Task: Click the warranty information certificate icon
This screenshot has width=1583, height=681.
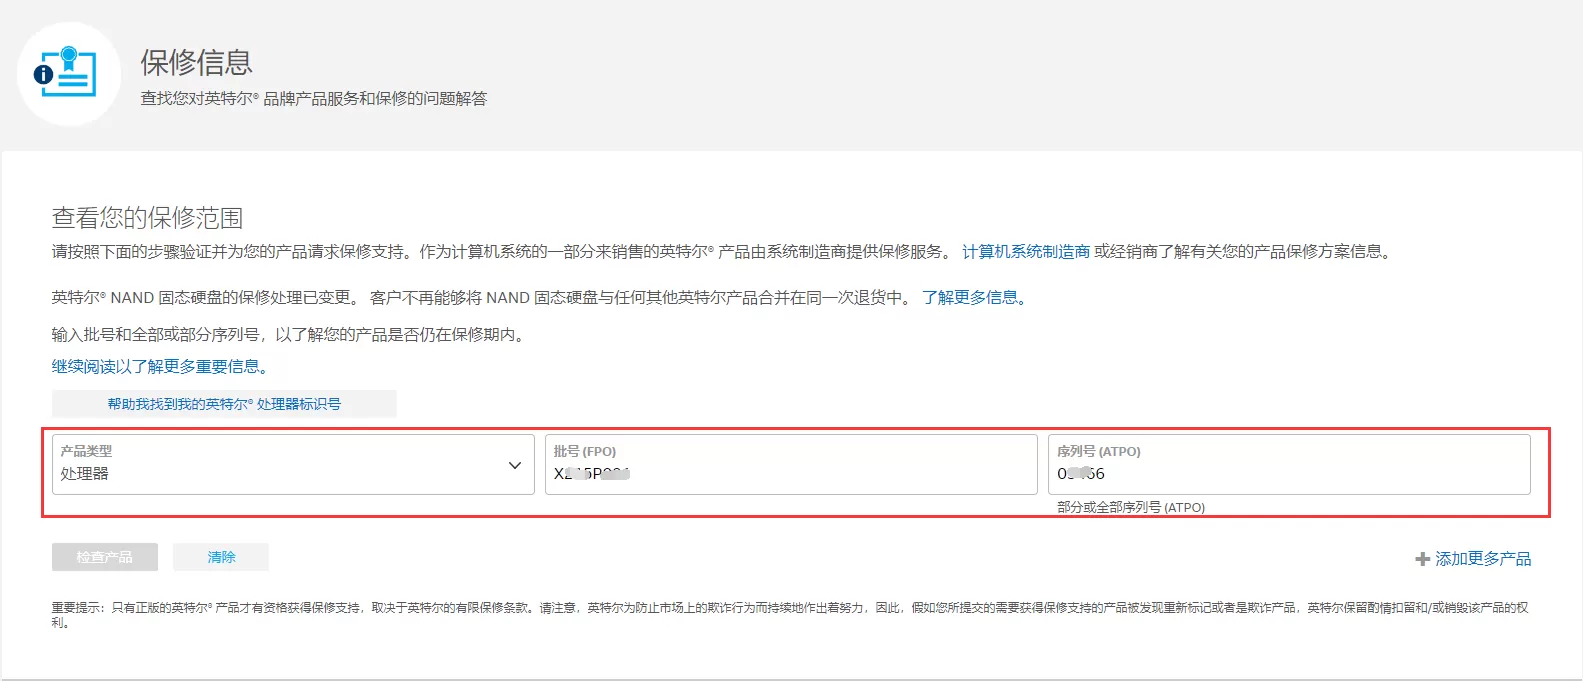Action: [69, 73]
